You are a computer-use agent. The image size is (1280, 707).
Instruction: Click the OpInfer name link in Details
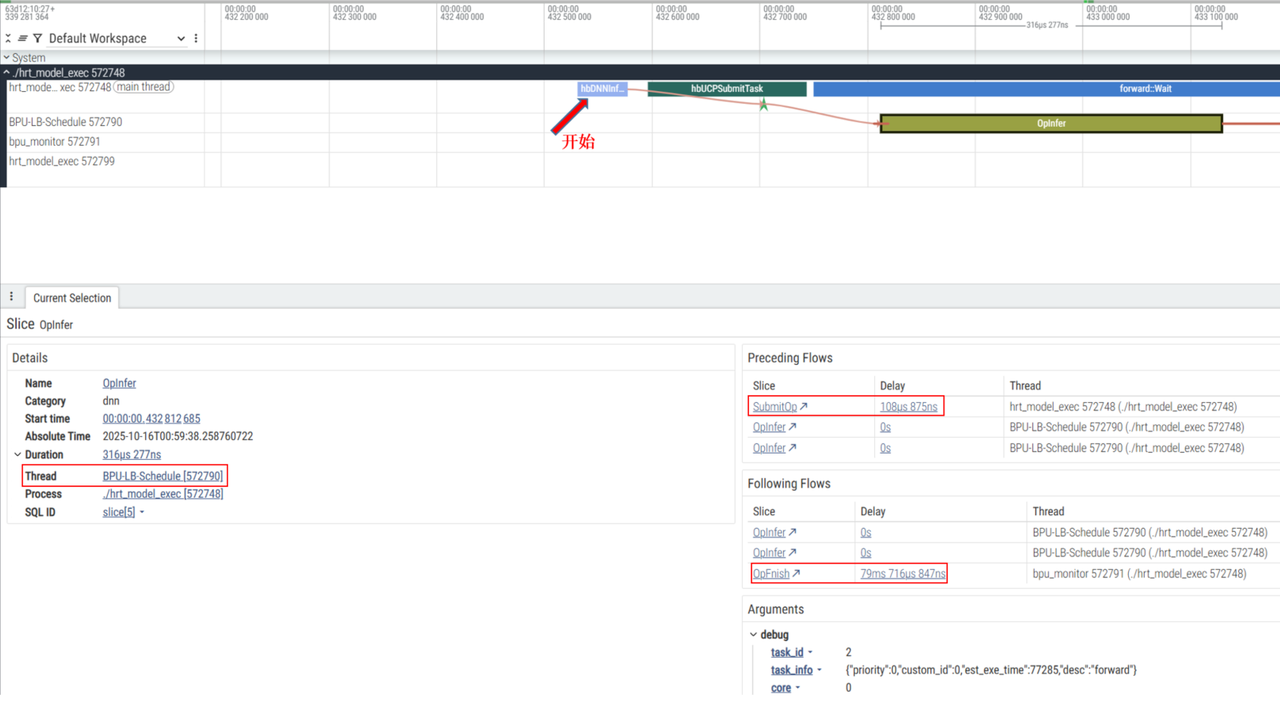pos(119,383)
